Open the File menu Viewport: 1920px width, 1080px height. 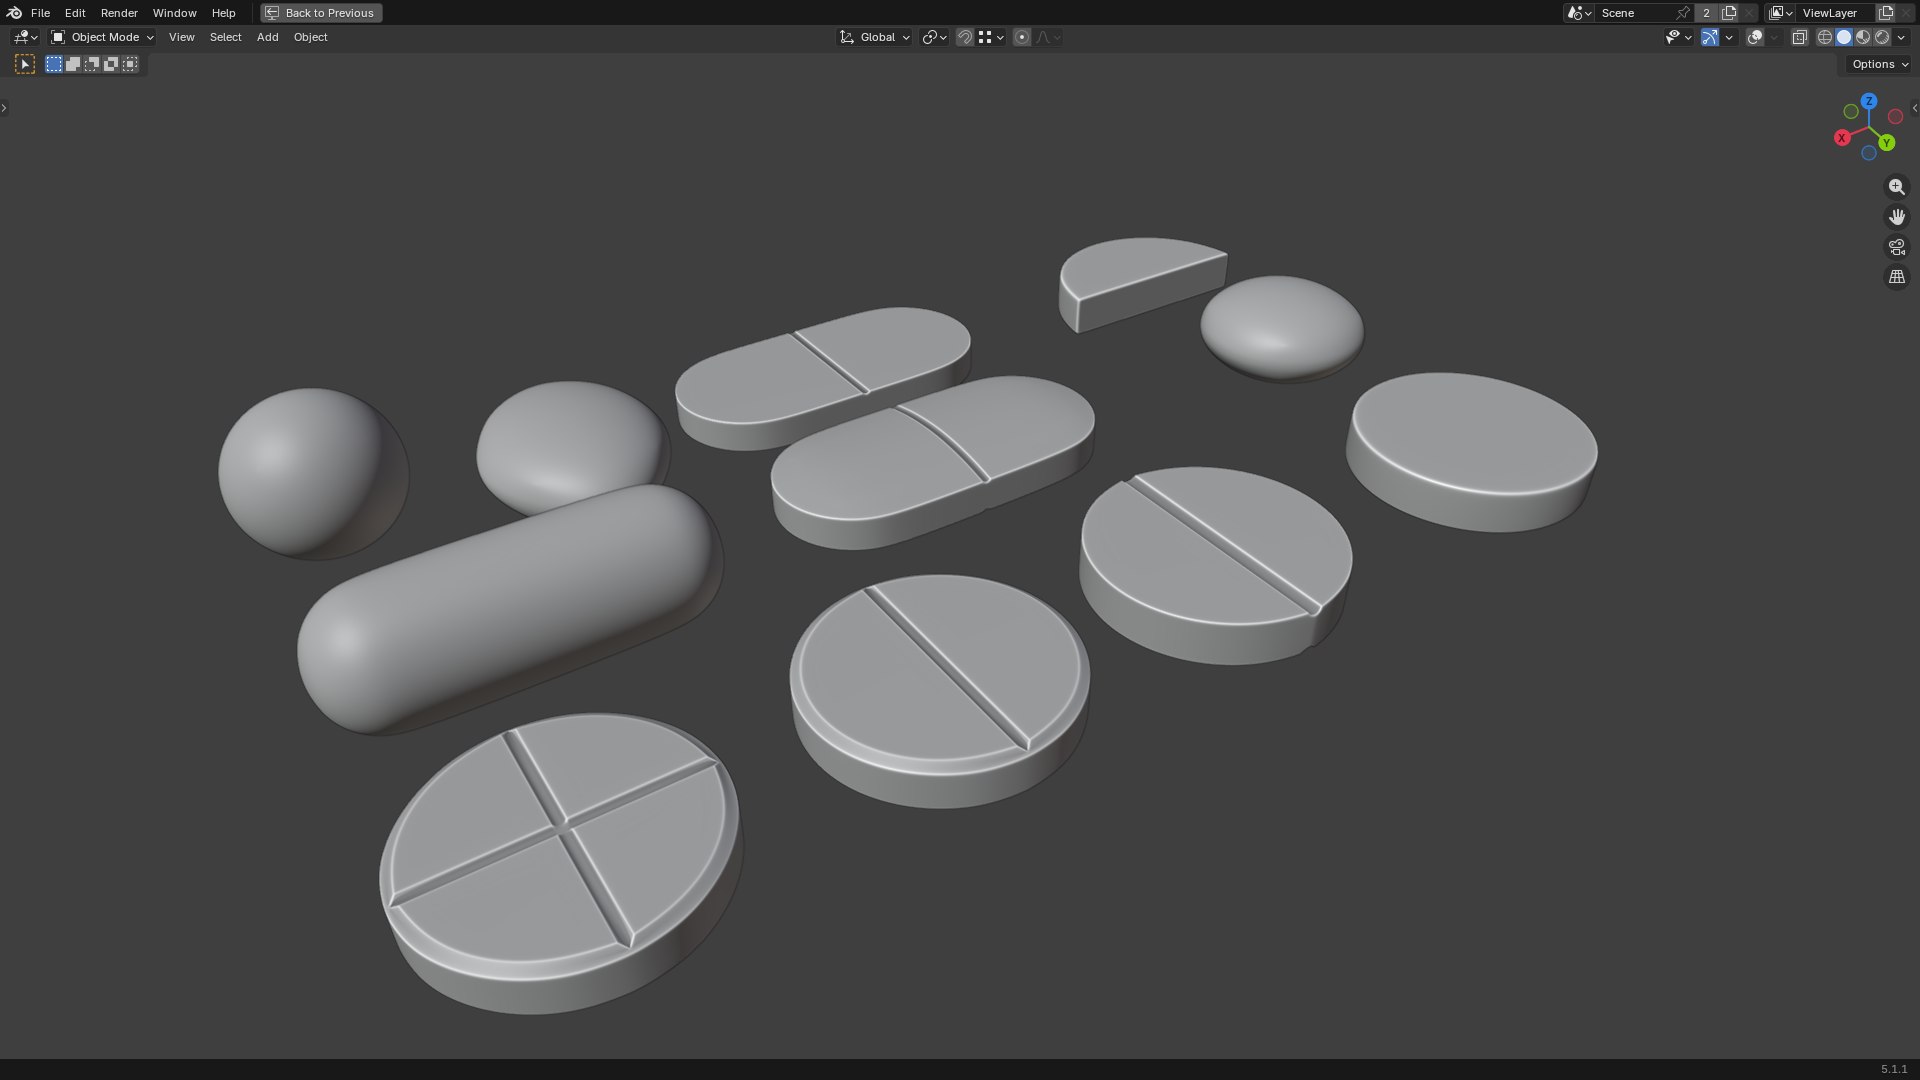[40, 13]
